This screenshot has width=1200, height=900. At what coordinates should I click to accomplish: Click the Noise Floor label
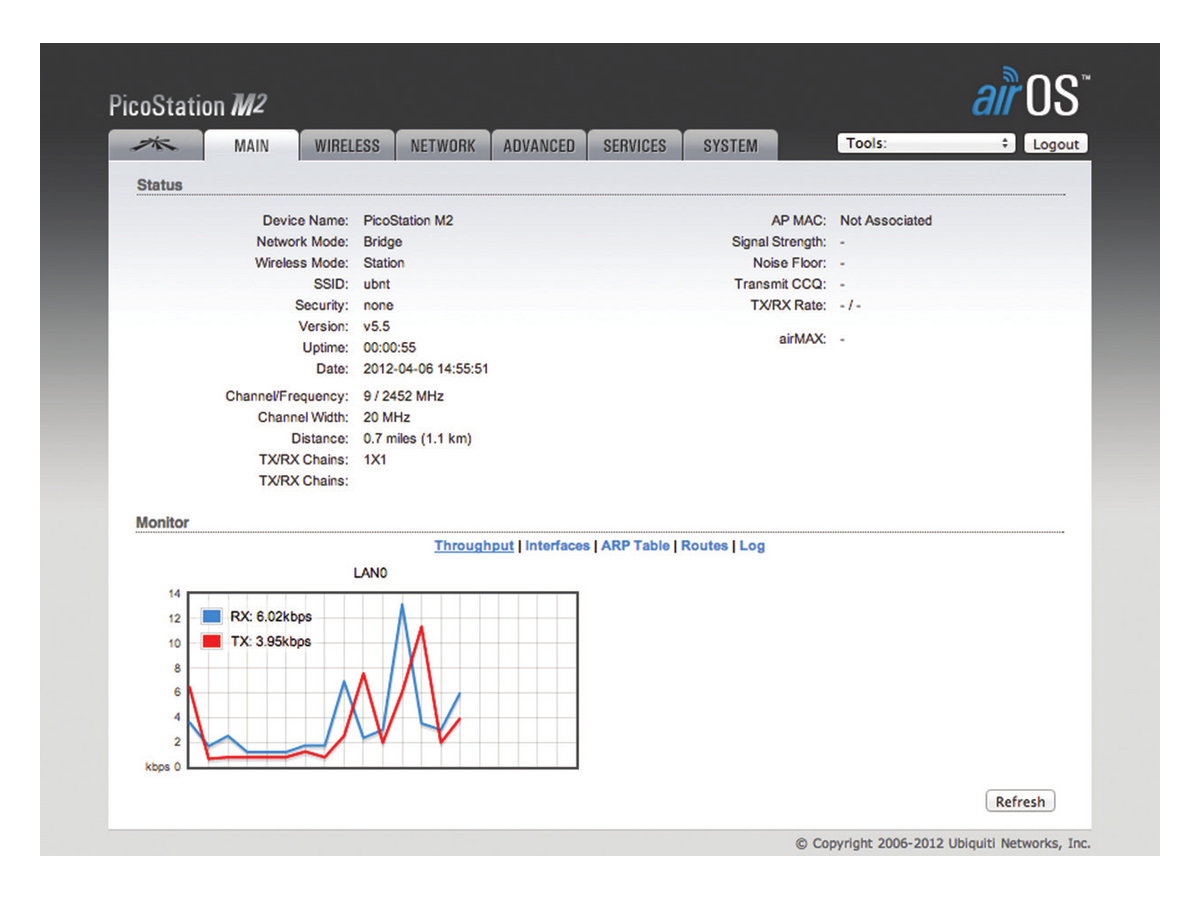[790, 263]
